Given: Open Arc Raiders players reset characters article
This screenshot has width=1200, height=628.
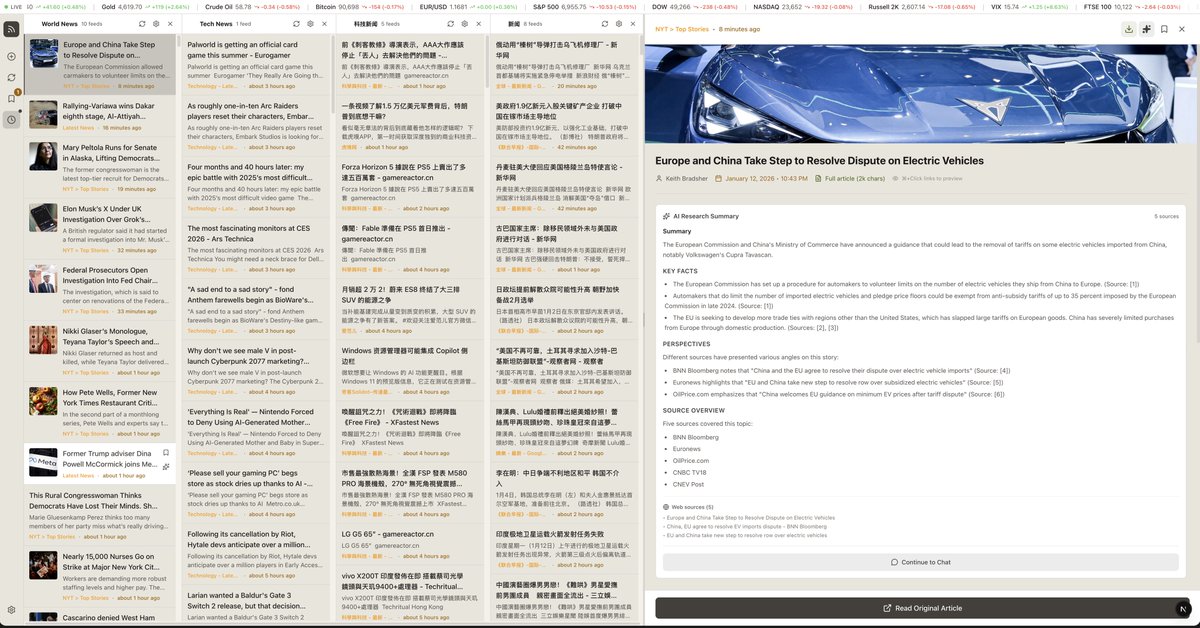Looking at the screenshot, I should click(x=256, y=127).
